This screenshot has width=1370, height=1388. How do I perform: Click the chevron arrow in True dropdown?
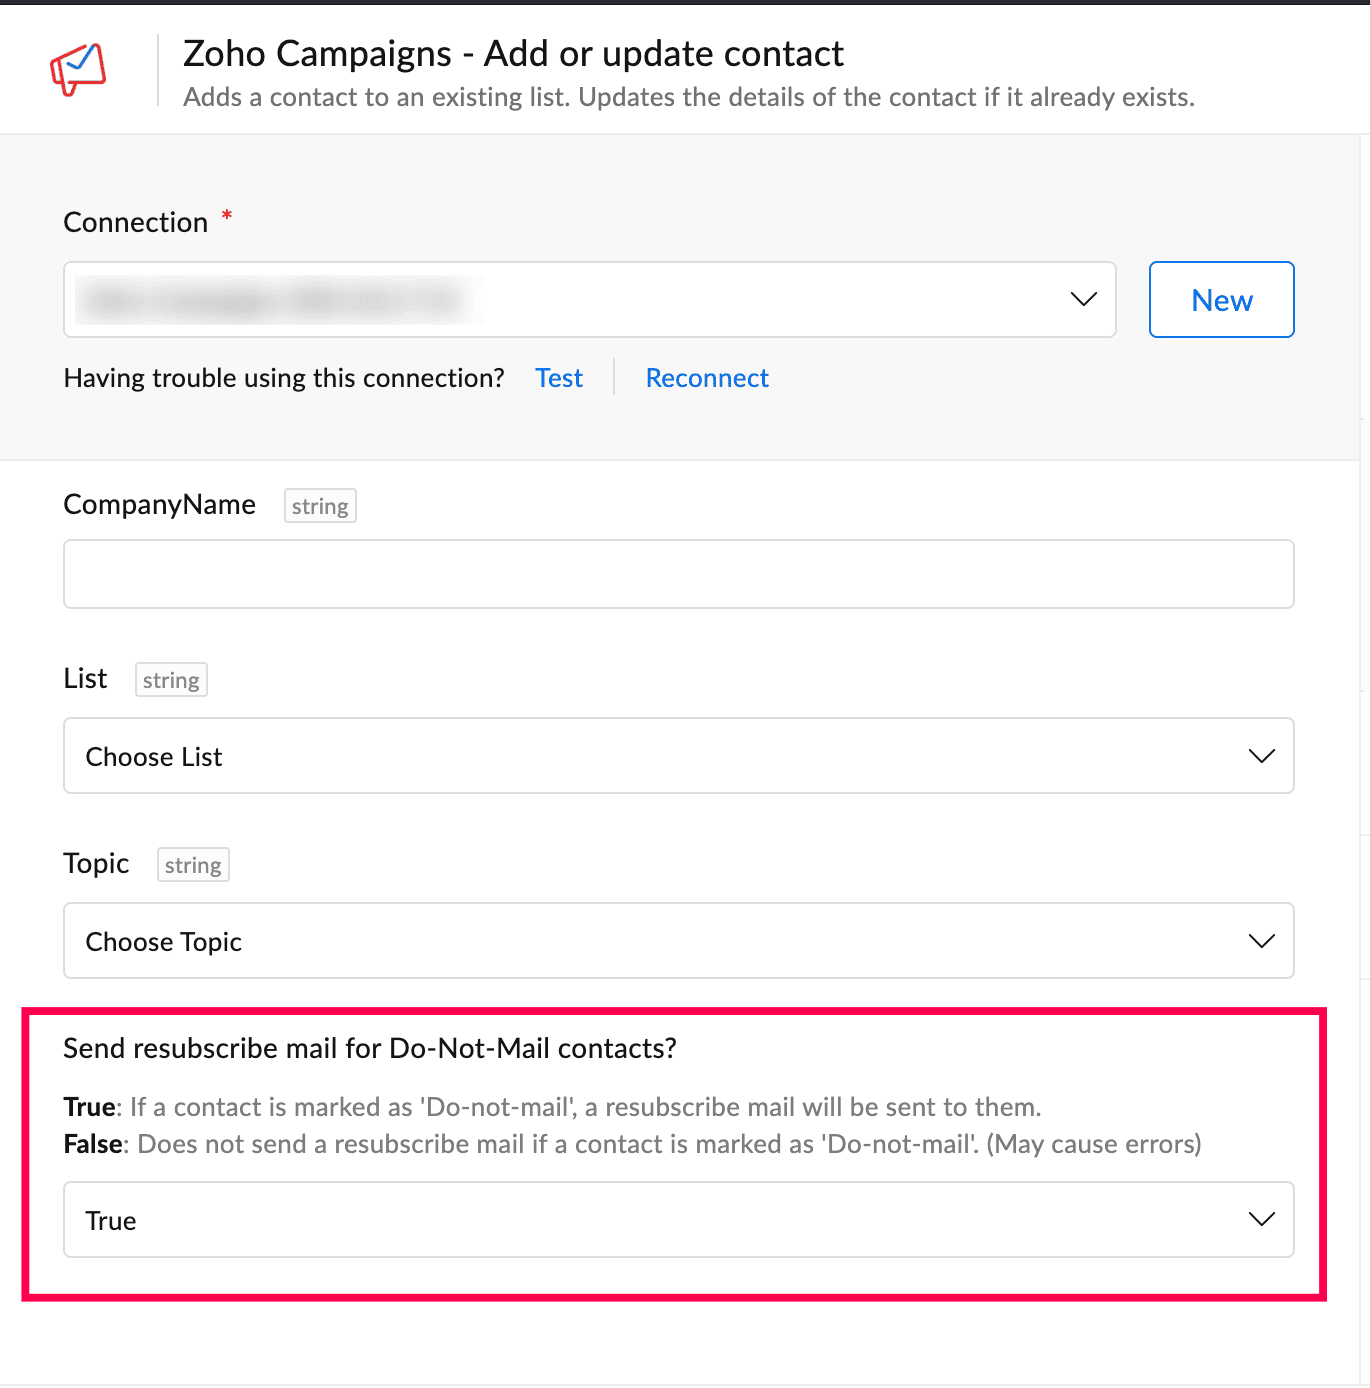[x=1262, y=1219]
